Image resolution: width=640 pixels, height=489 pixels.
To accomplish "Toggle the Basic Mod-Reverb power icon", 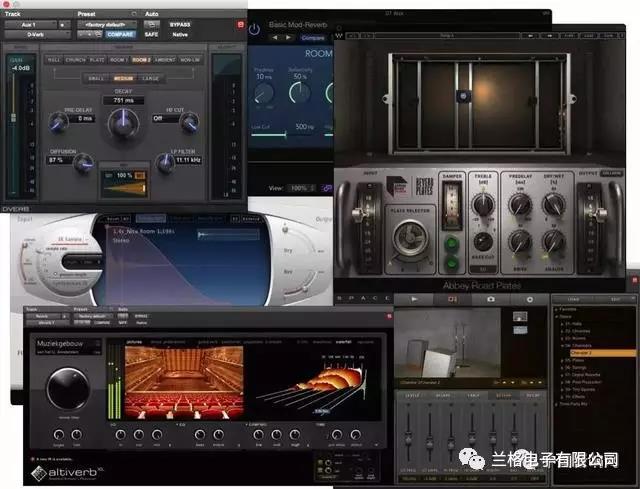I will point(254,29).
